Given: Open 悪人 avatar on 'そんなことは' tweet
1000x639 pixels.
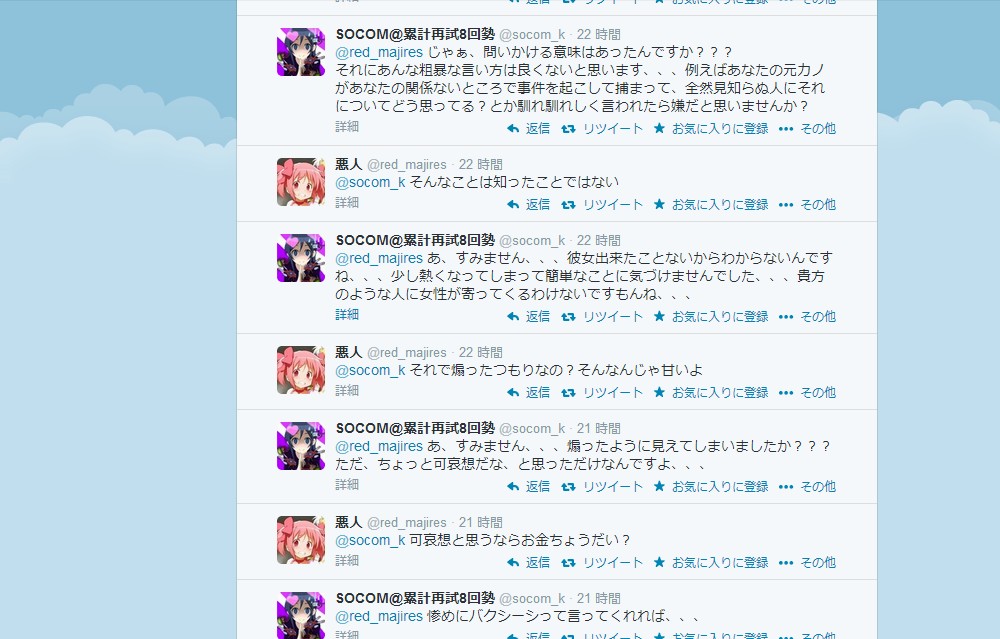Looking at the screenshot, I should 301,182.
